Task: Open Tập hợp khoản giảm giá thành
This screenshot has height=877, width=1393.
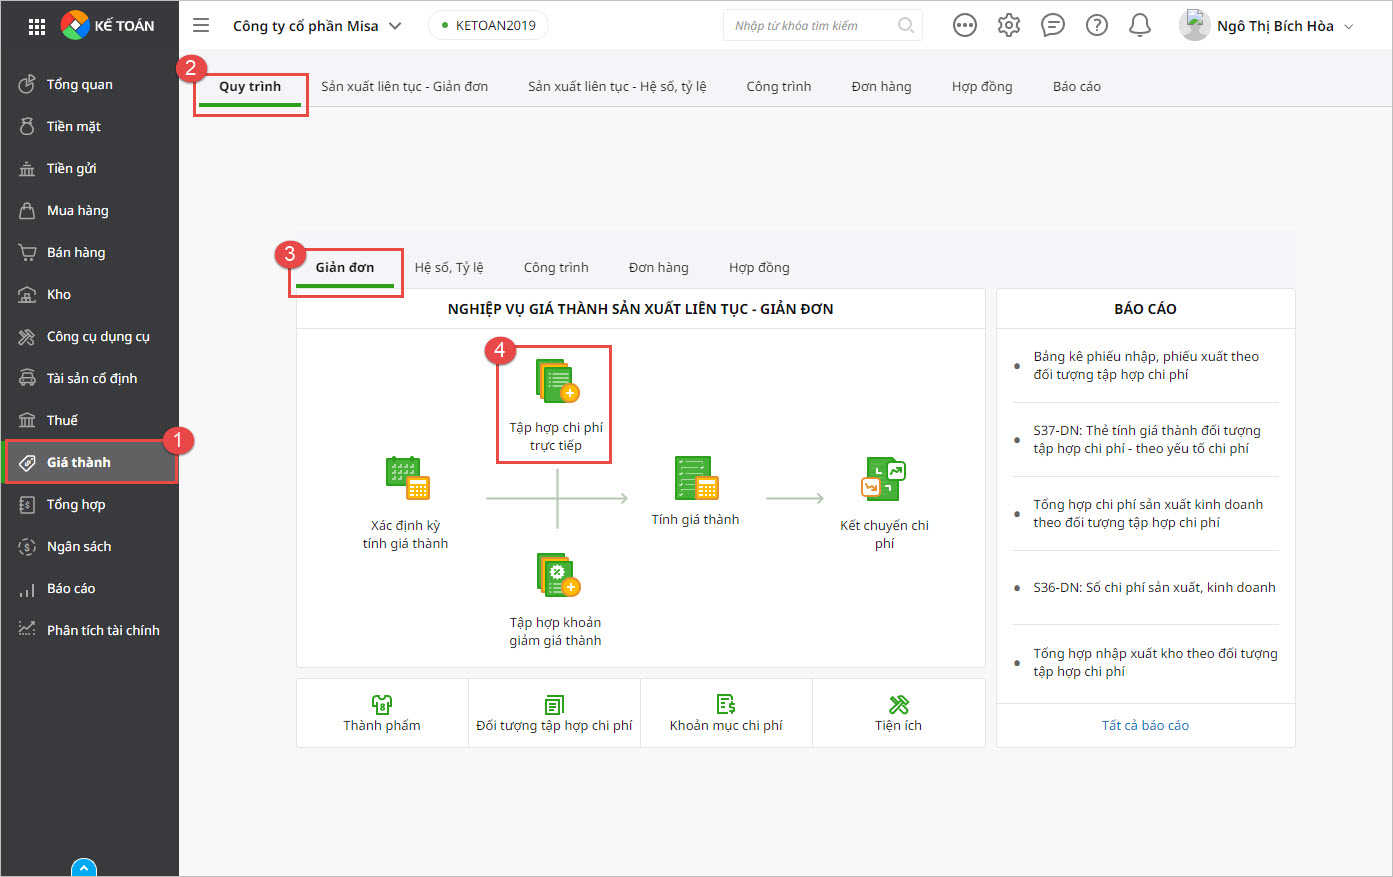Action: [x=556, y=600]
